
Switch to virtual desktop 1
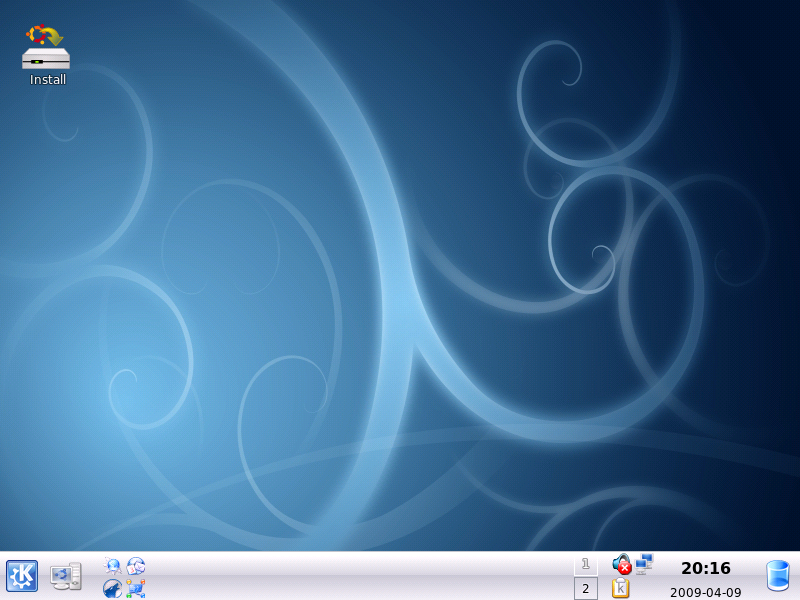pyautogui.click(x=586, y=564)
